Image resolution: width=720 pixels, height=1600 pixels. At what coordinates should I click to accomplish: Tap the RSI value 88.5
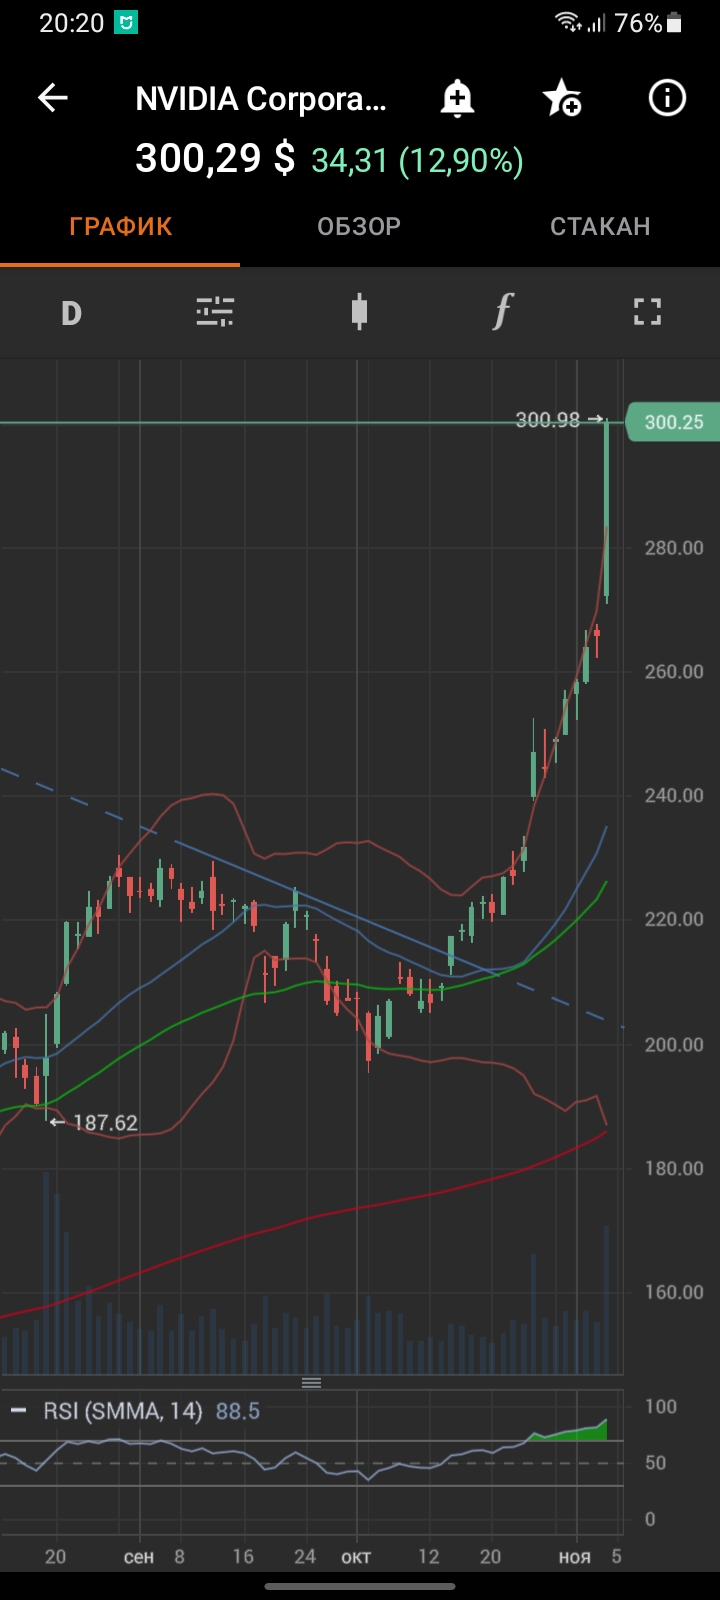238,1411
